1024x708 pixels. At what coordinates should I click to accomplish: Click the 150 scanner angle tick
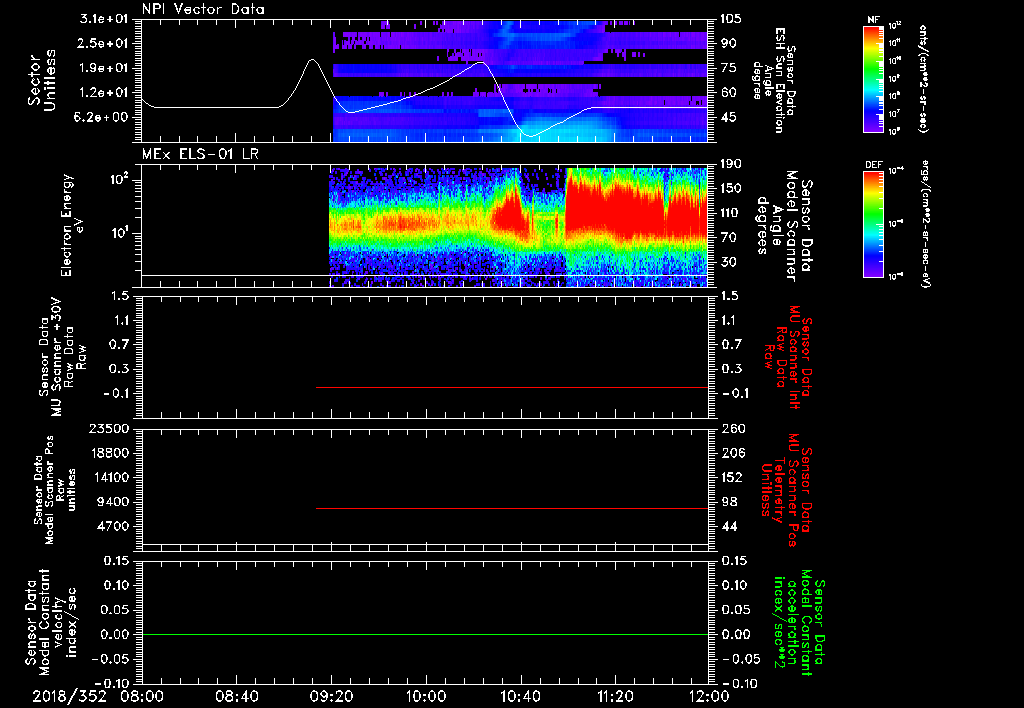point(731,189)
